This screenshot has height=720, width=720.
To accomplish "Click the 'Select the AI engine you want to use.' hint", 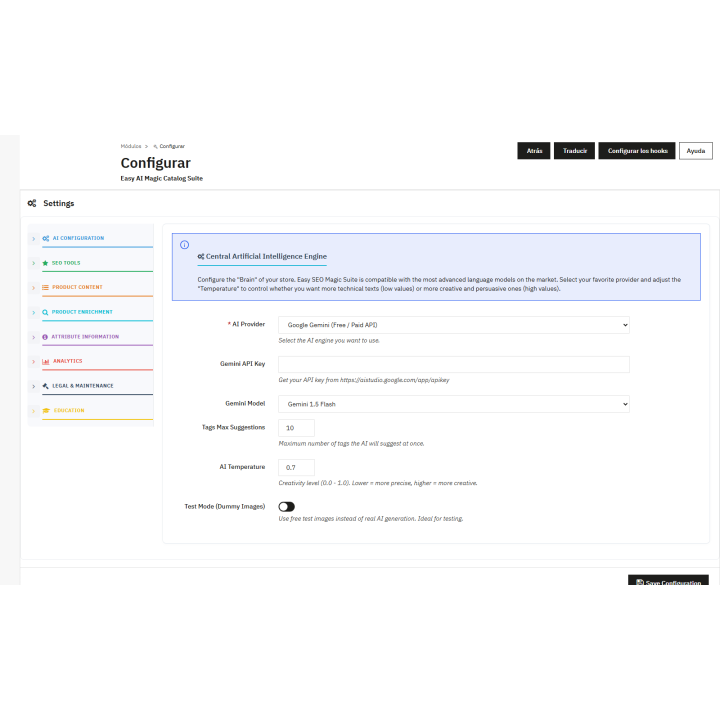I will pos(329,341).
